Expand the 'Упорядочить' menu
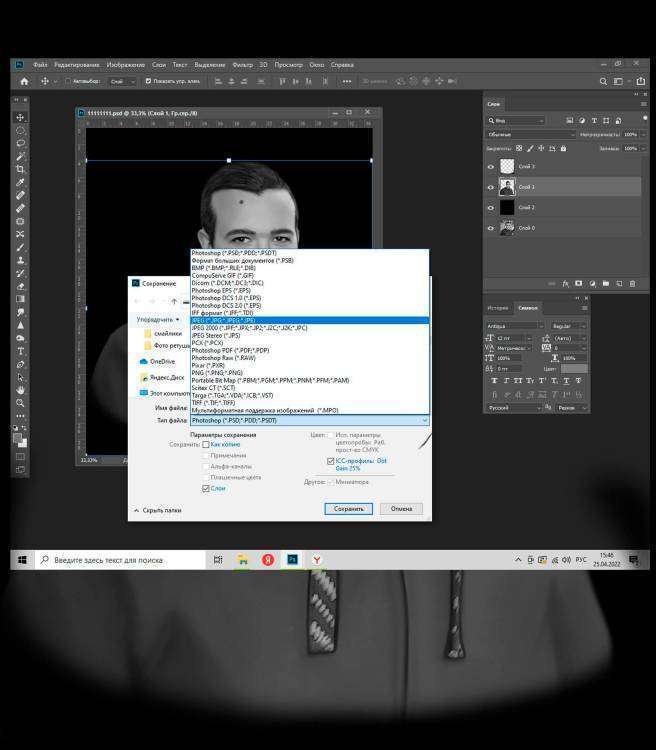Screen dimensions: 656x750 click(158, 320)
